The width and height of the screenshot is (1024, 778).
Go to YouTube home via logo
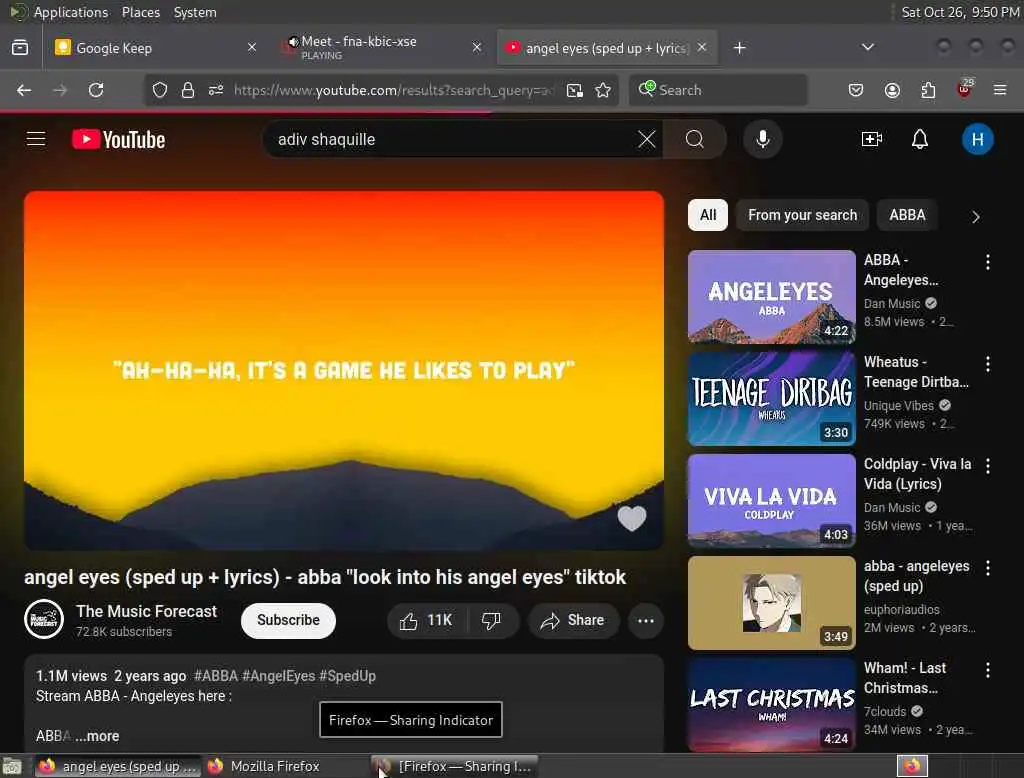118,139
